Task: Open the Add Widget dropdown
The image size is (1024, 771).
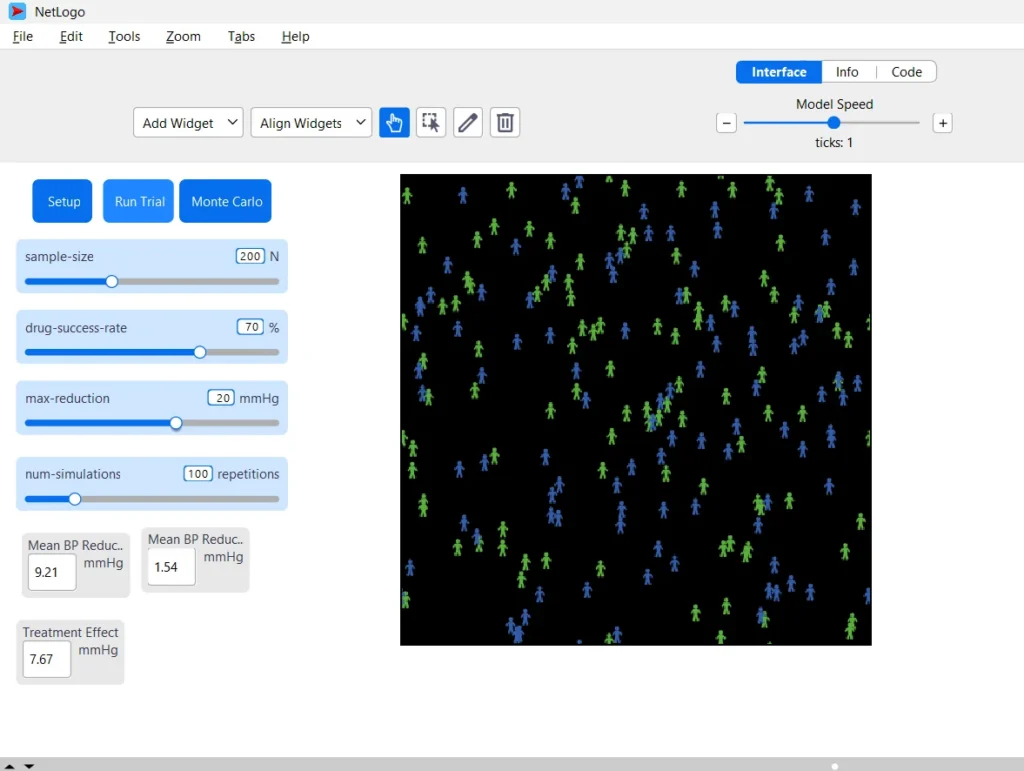Action: point(188,123)
